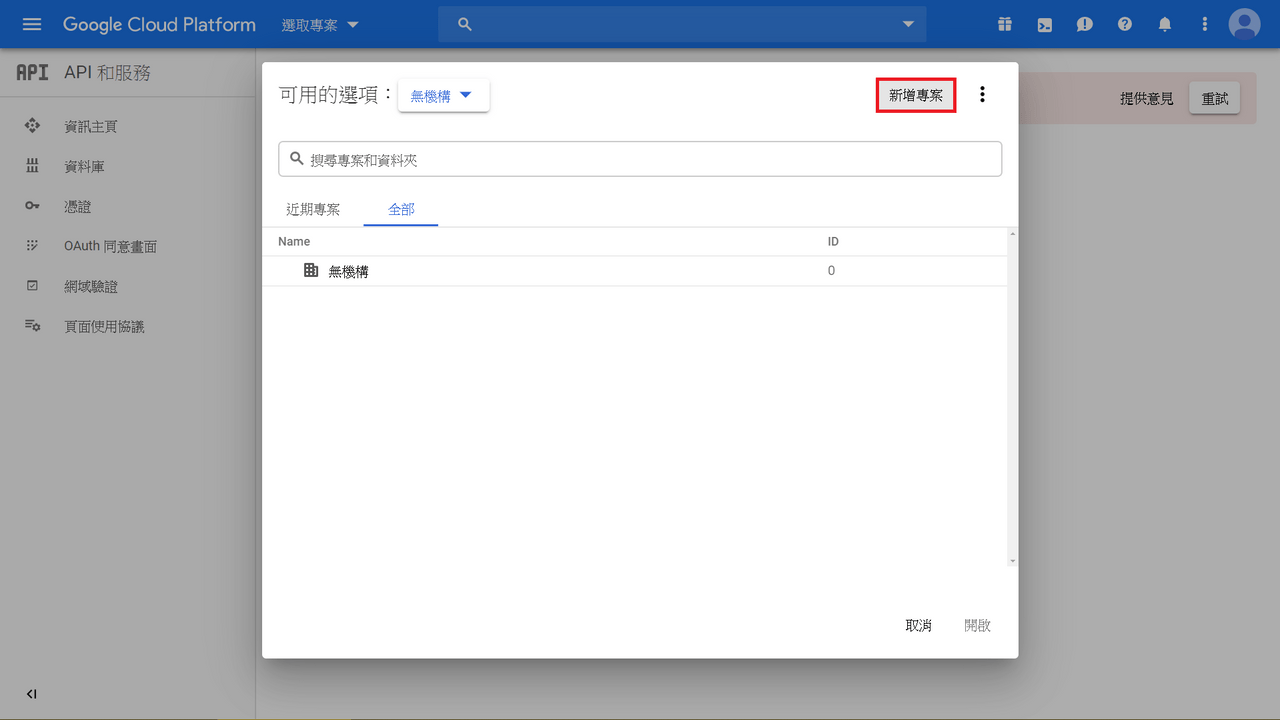1280x720 pixels.
Task: Focus the 搜尋專案和資料夾 search field
Action: point(640,159)
